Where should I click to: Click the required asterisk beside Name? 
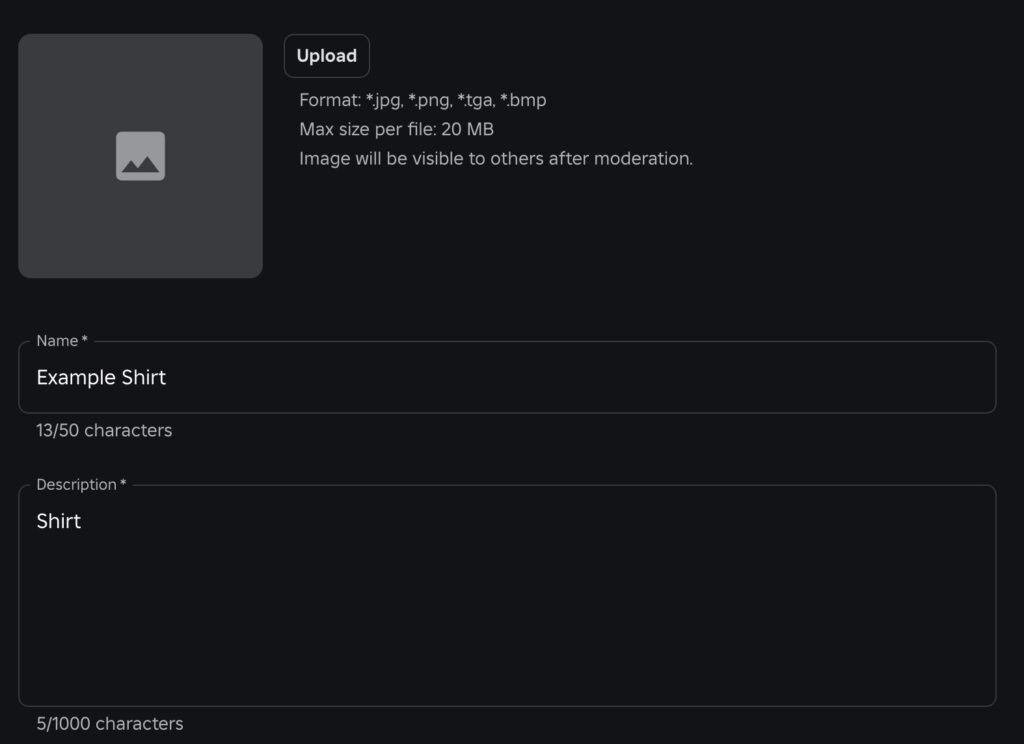tap(84, 340)
